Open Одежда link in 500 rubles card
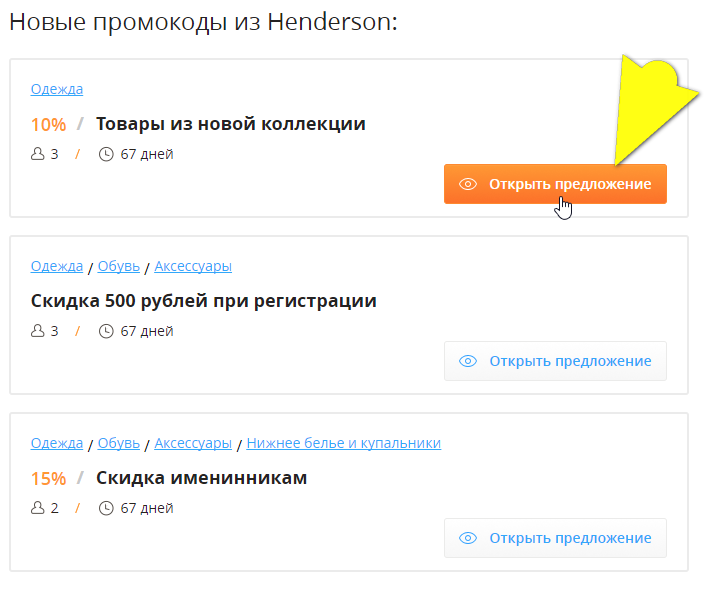 tap(57, 266)
